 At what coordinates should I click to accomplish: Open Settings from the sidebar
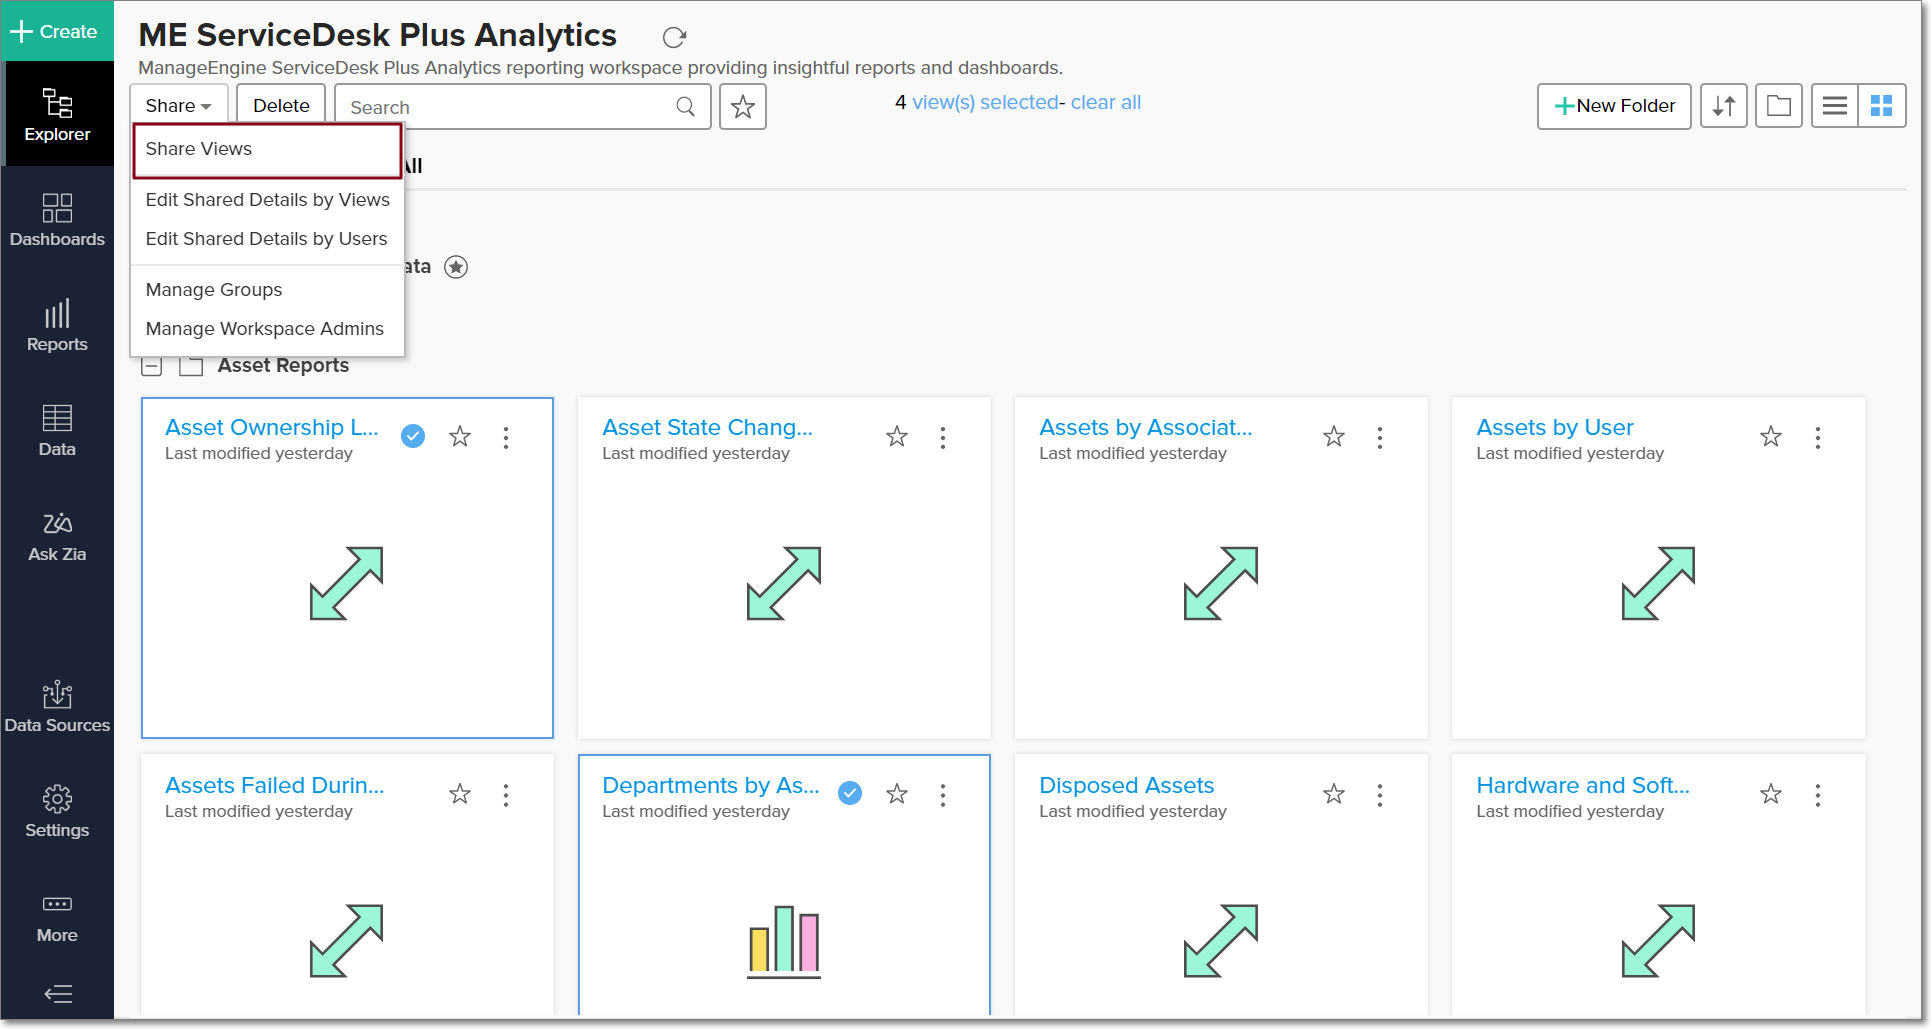(57, 812)
